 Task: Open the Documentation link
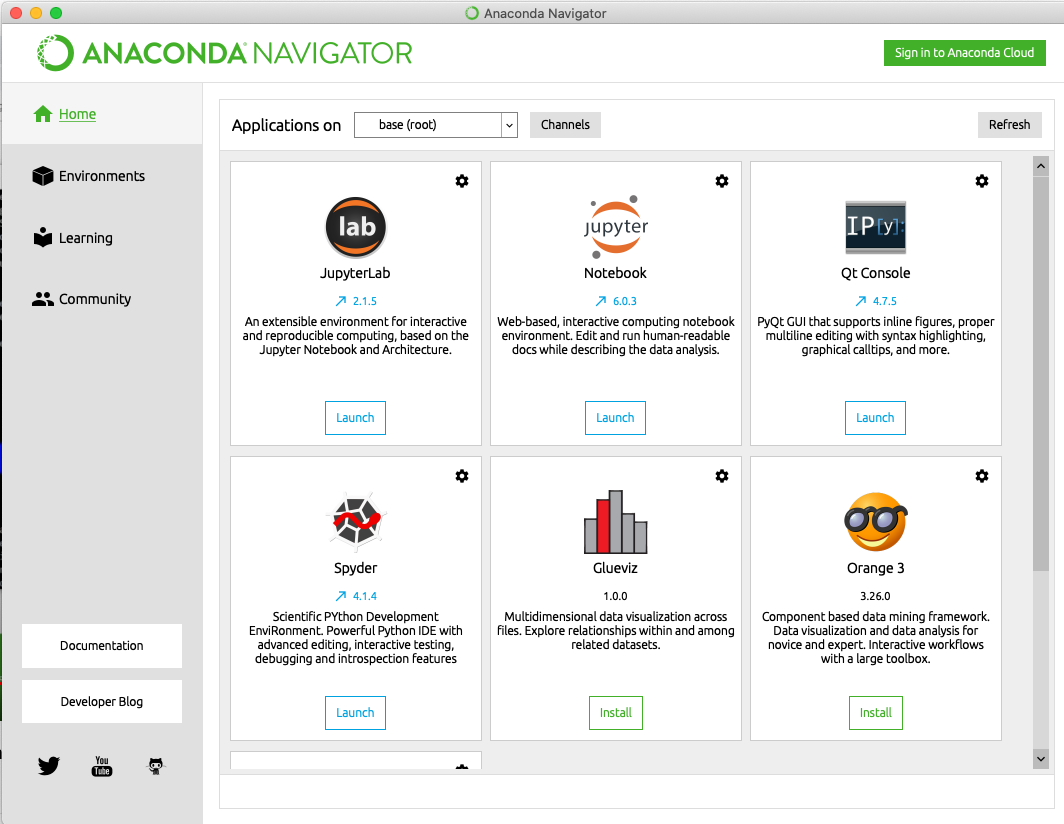tap(102, 645)
